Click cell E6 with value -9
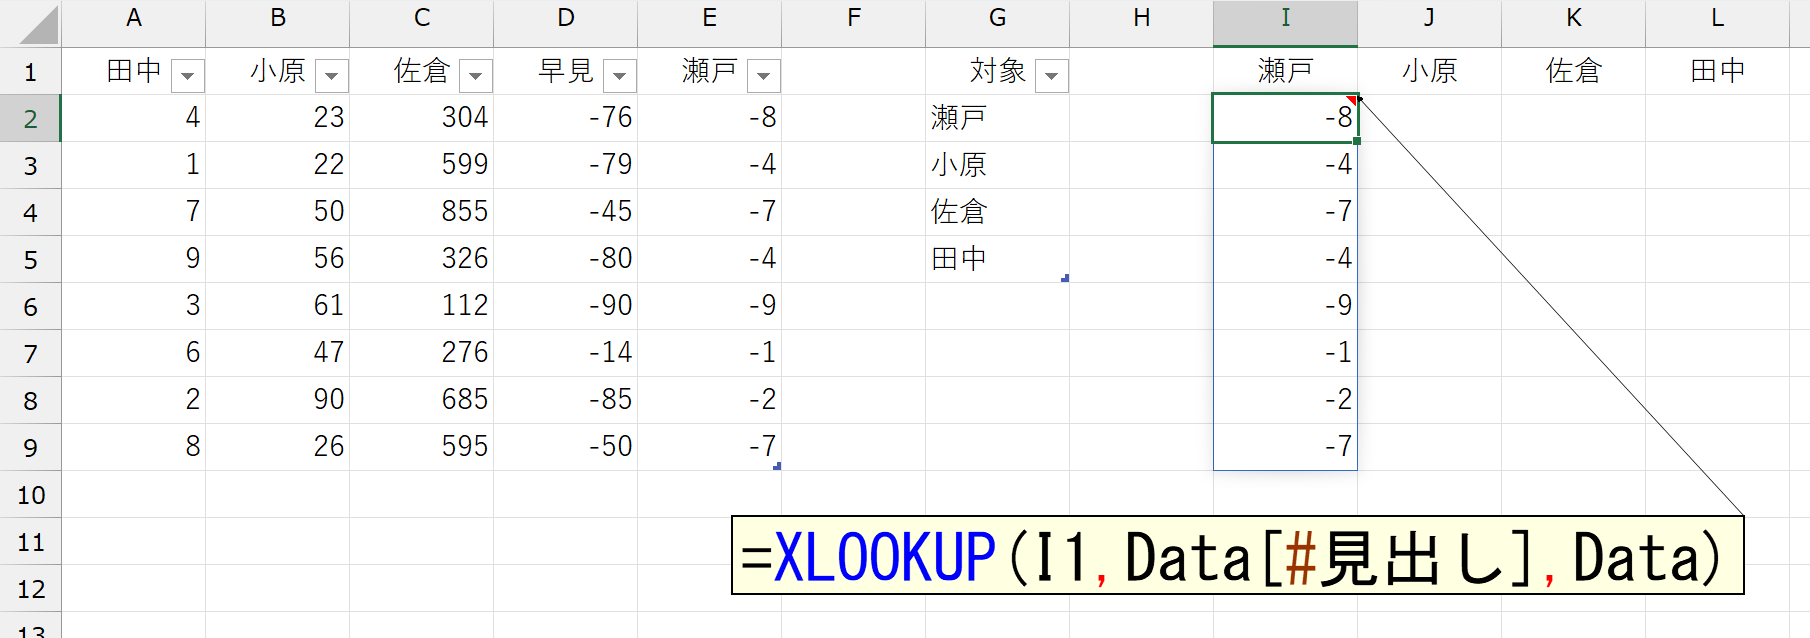The width and height of the screenshot is (1810, 638). click(710, 306)
